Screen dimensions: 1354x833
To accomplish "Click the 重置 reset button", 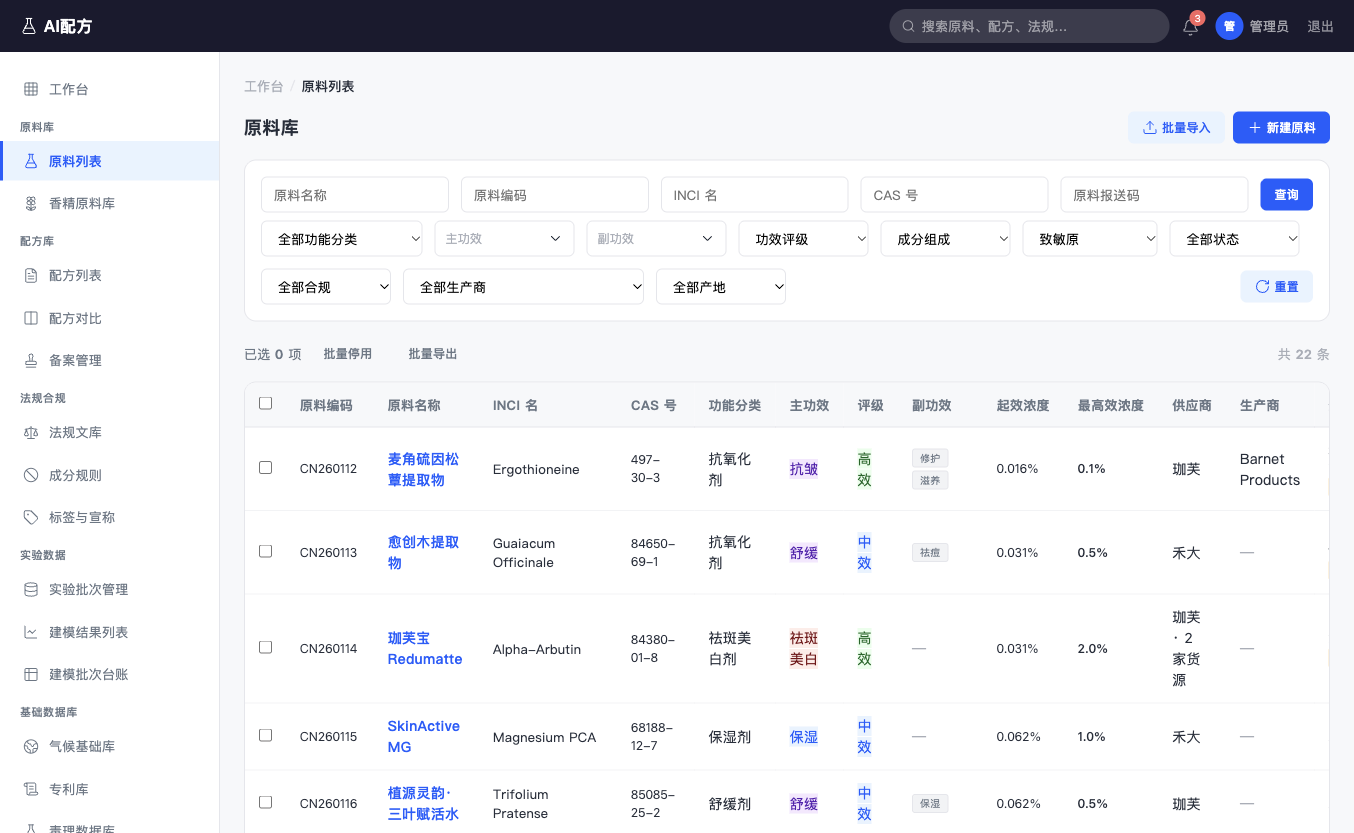I will pyautogui.click(x=1276, y=286).
